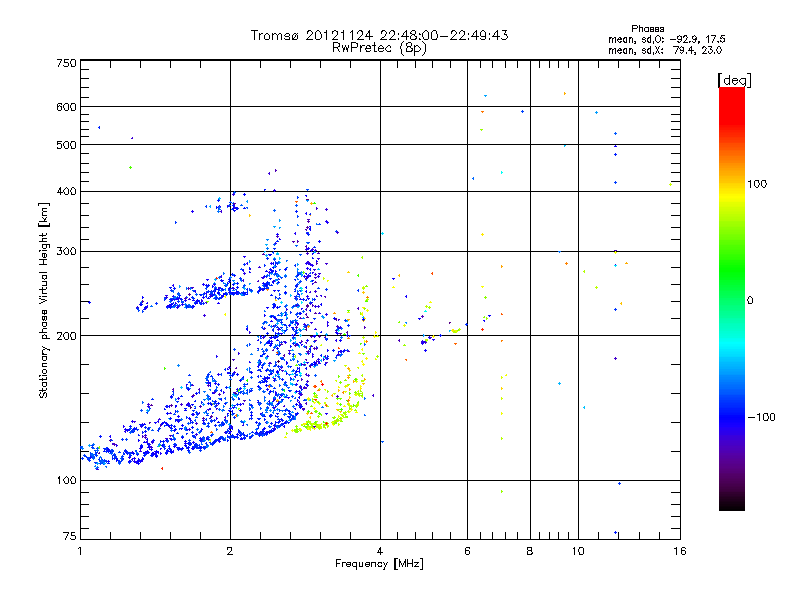Click the "750" tick on the height axis

point(66,63)
